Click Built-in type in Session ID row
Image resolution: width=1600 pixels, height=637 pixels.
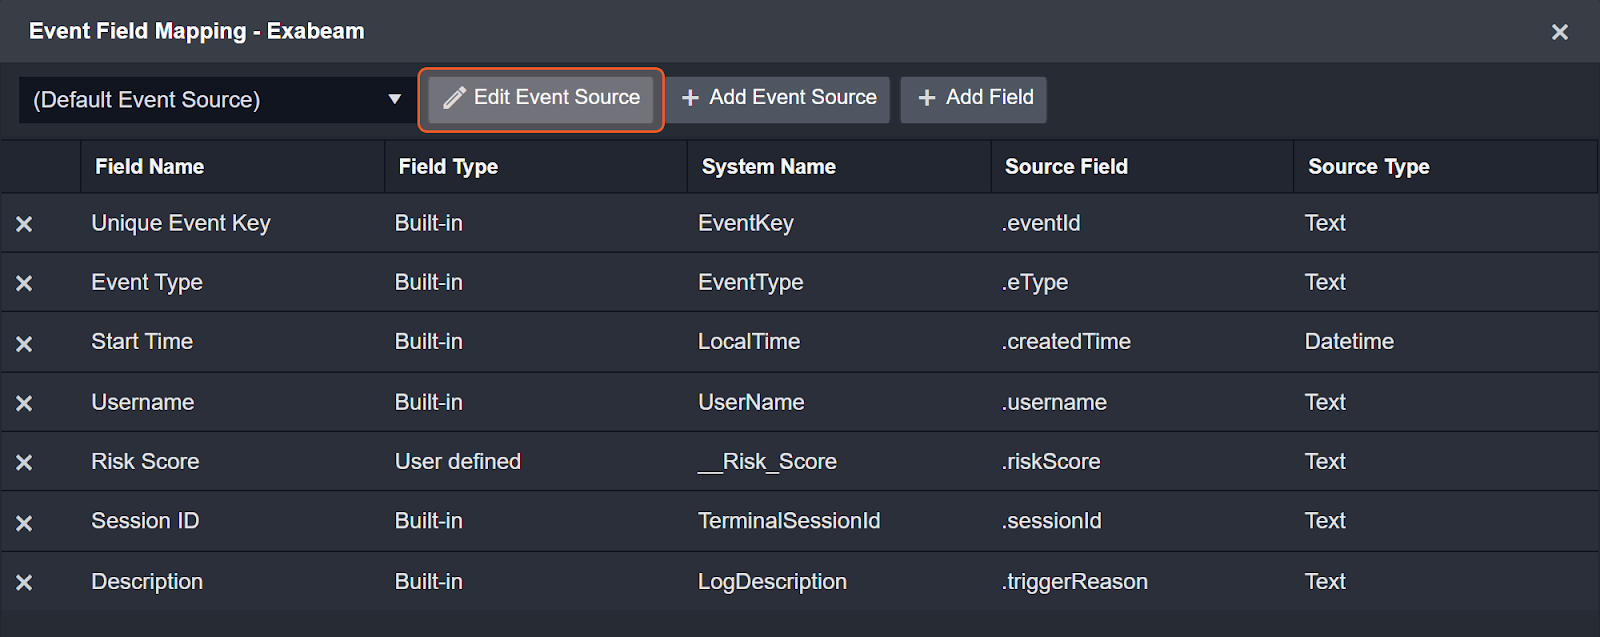(x=429, y=520)
